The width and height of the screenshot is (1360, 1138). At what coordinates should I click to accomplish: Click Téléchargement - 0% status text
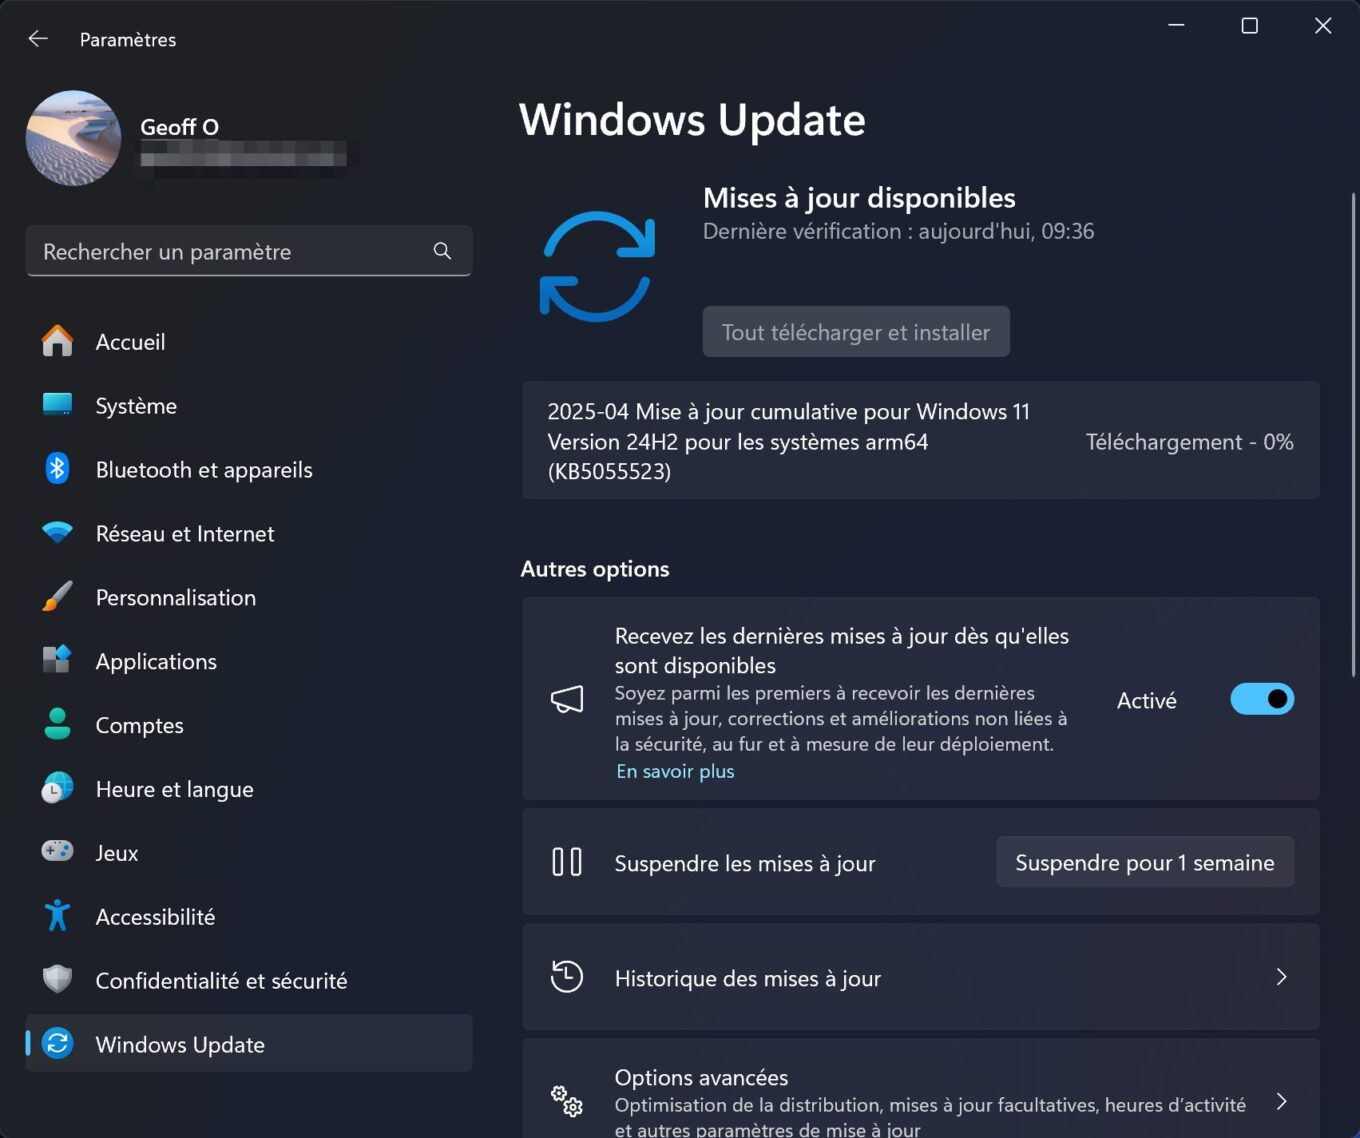1190,442
